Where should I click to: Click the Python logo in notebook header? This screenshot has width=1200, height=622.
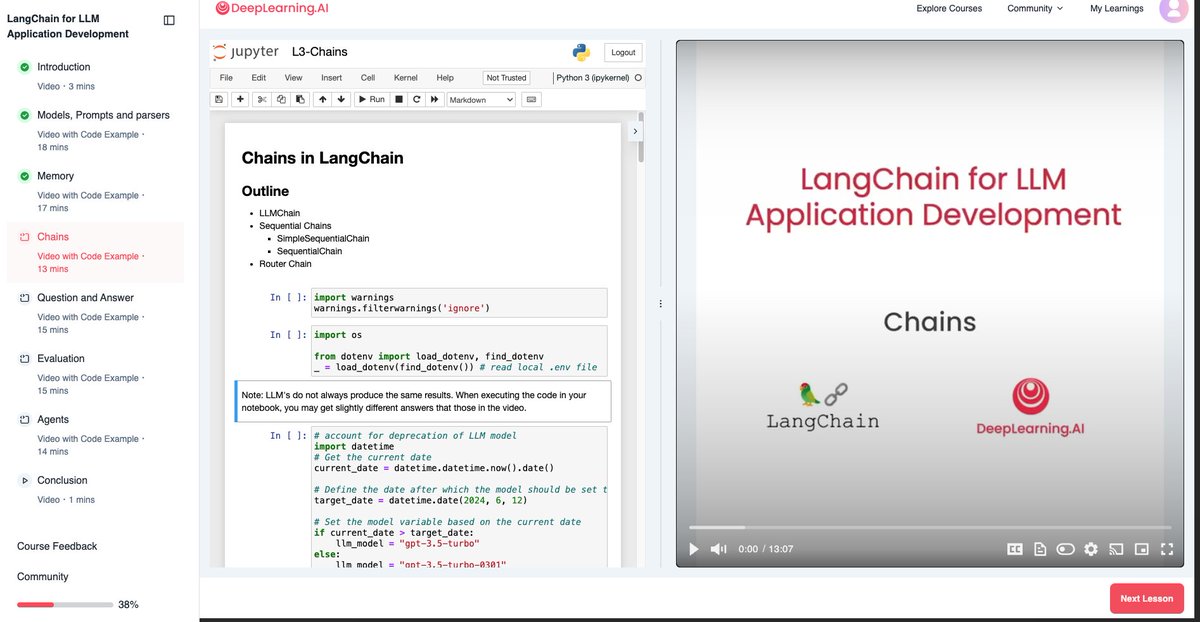[582, 53]
